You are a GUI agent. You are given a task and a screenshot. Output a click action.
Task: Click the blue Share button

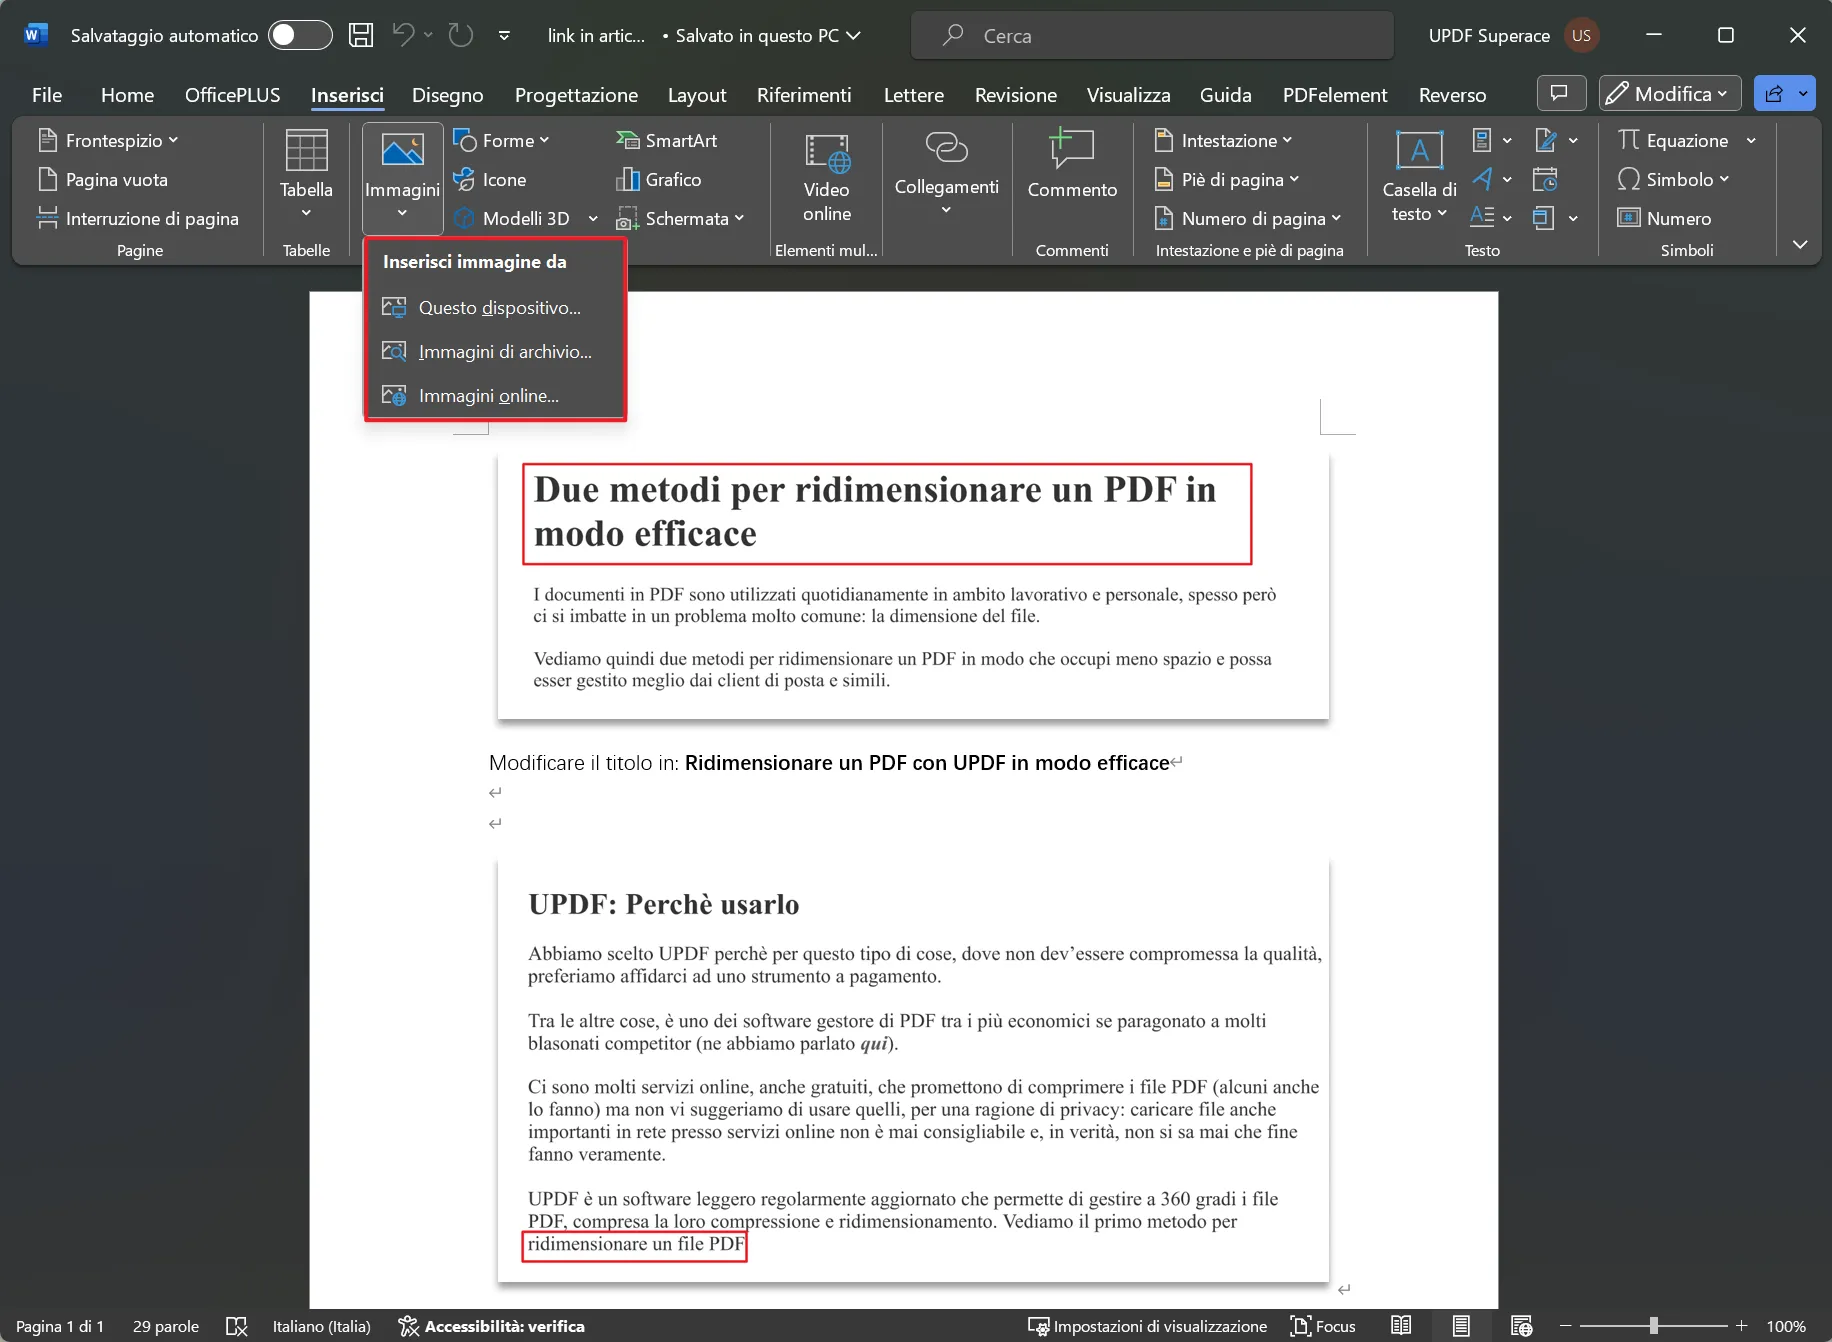tap(1774, 93)
